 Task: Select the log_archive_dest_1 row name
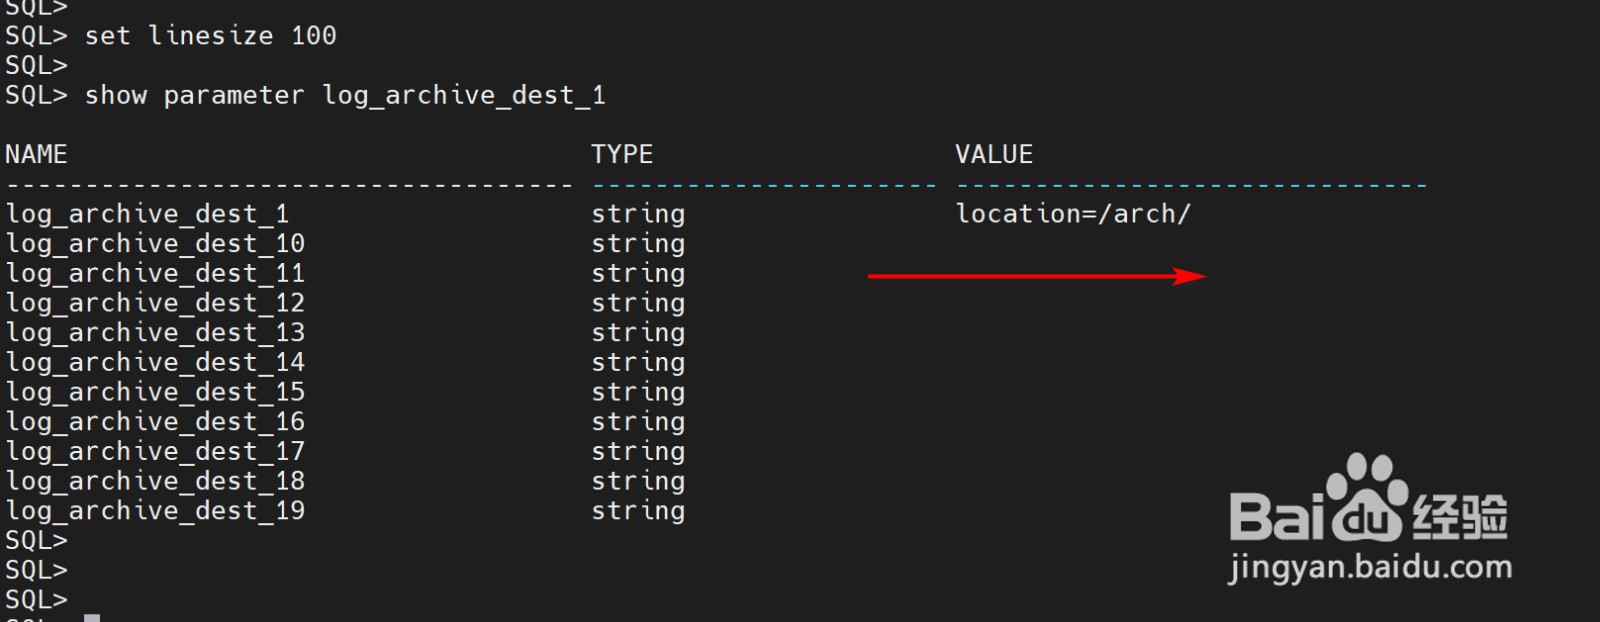147,214
